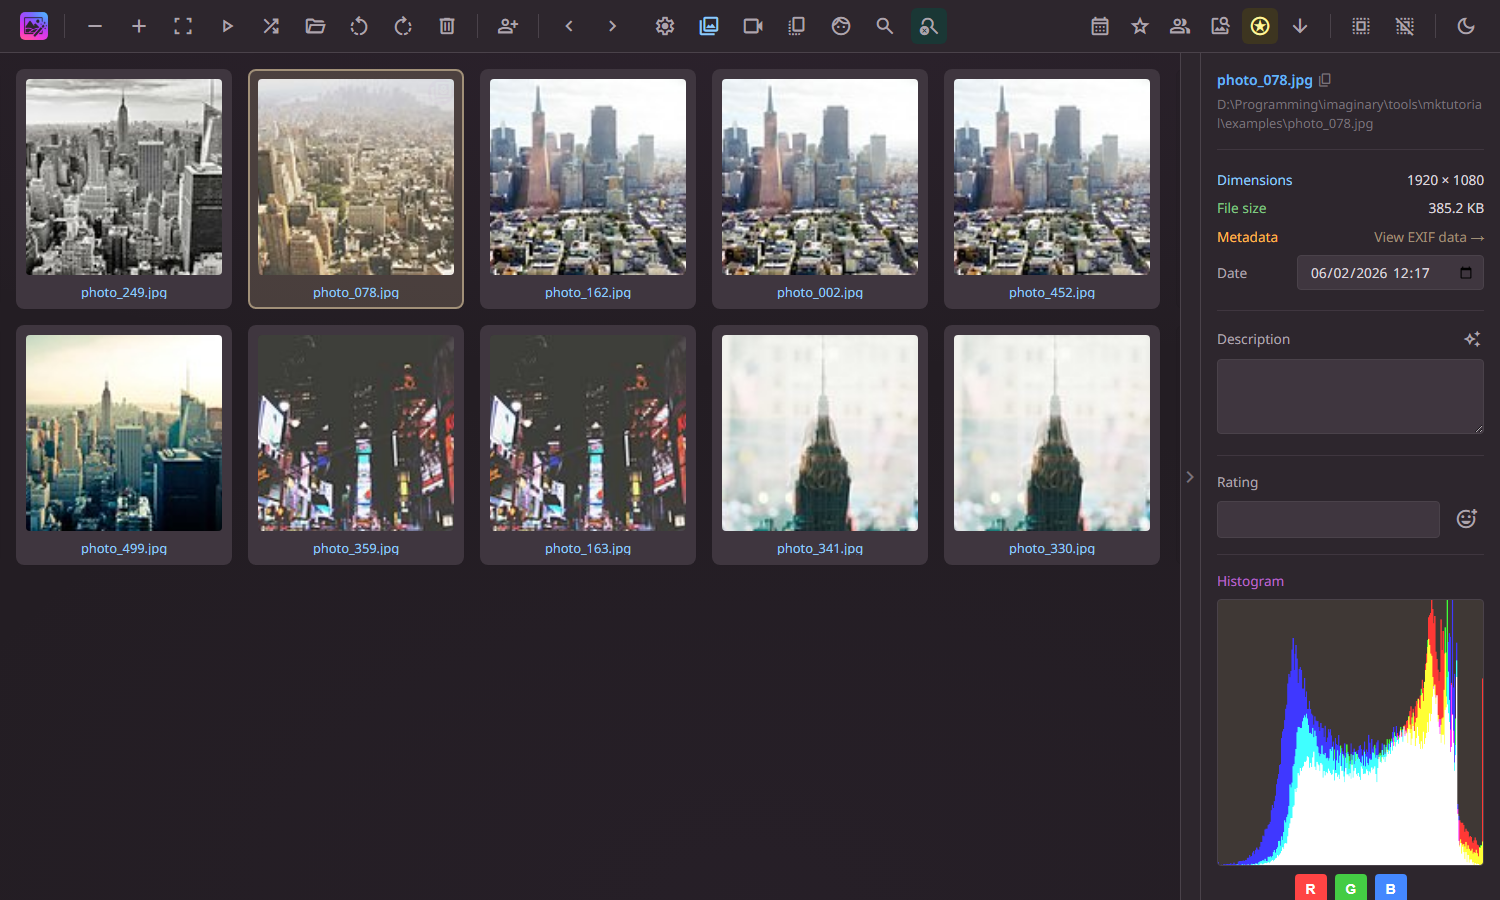The image size is (1500, 900).
Task: Select the photo_341.jpg thumbnail
Action: (x=819, y=433)
